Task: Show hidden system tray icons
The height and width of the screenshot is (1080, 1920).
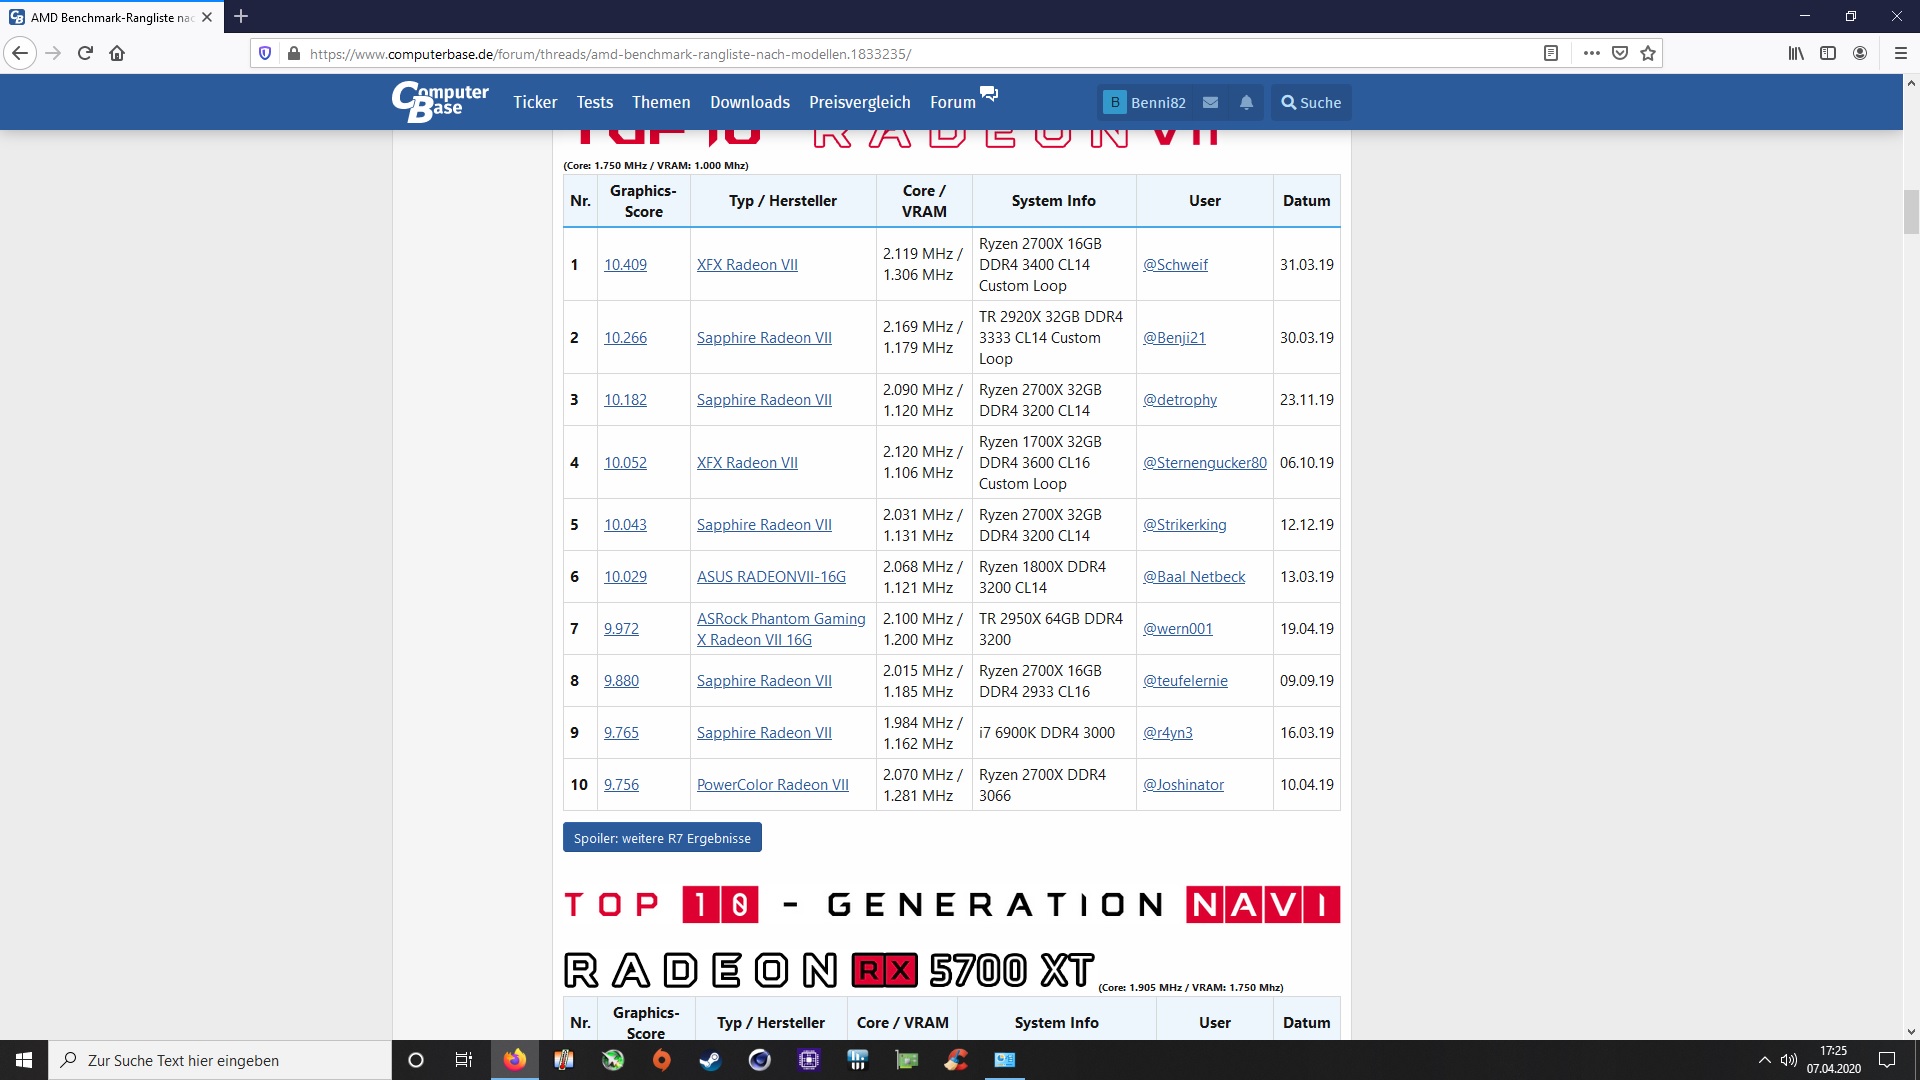Action: tap(1764, 1060)
